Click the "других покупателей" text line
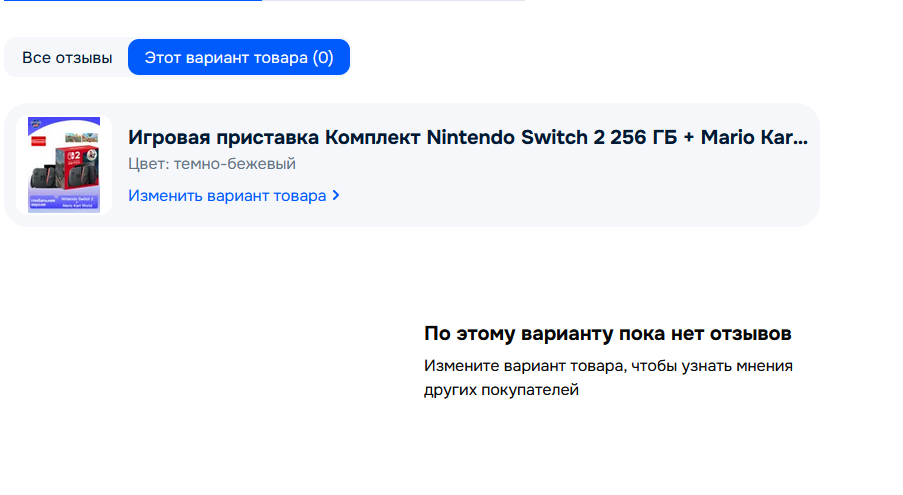This screenshot has height=495, width=903. tap(501, 390)
